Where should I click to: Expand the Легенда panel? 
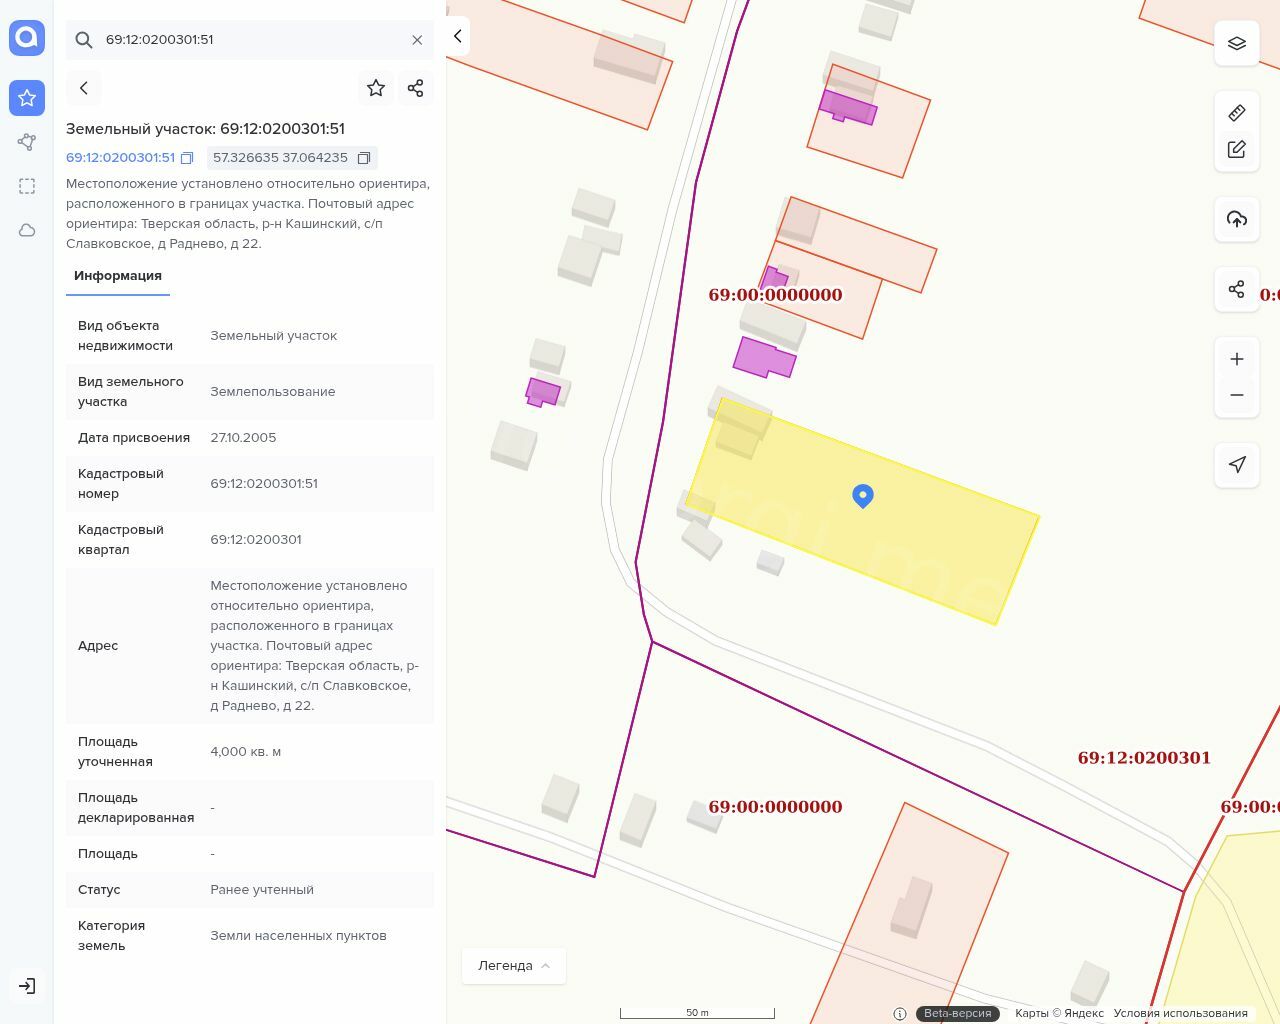click(514, 966)
